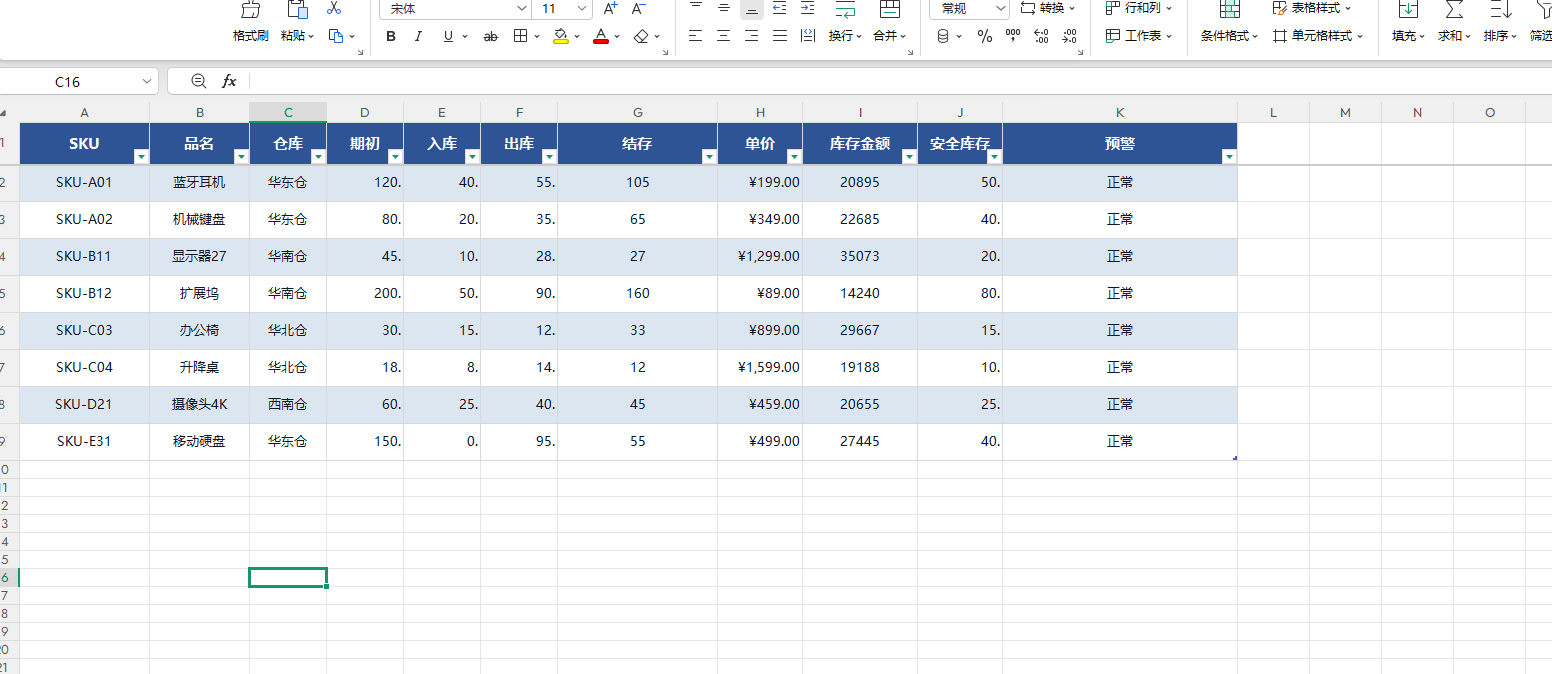Click the formula bar input area
Image resolution: width=1552 pixels, height=674 pixels.
(x=900, y=81)
